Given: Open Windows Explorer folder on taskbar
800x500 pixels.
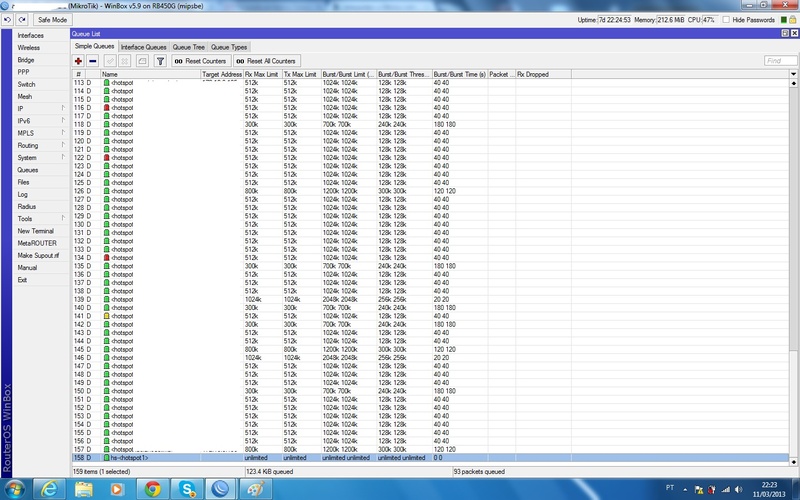Looking at the screenshot, I should (84, 489).
